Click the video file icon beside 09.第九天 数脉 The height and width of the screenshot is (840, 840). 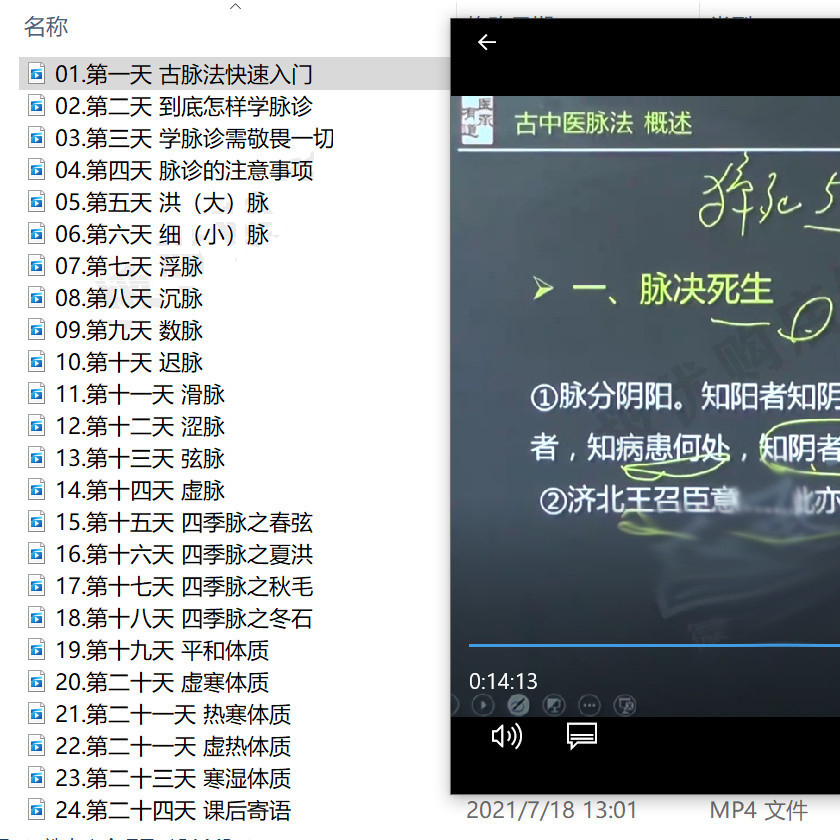tap(37, 331)
